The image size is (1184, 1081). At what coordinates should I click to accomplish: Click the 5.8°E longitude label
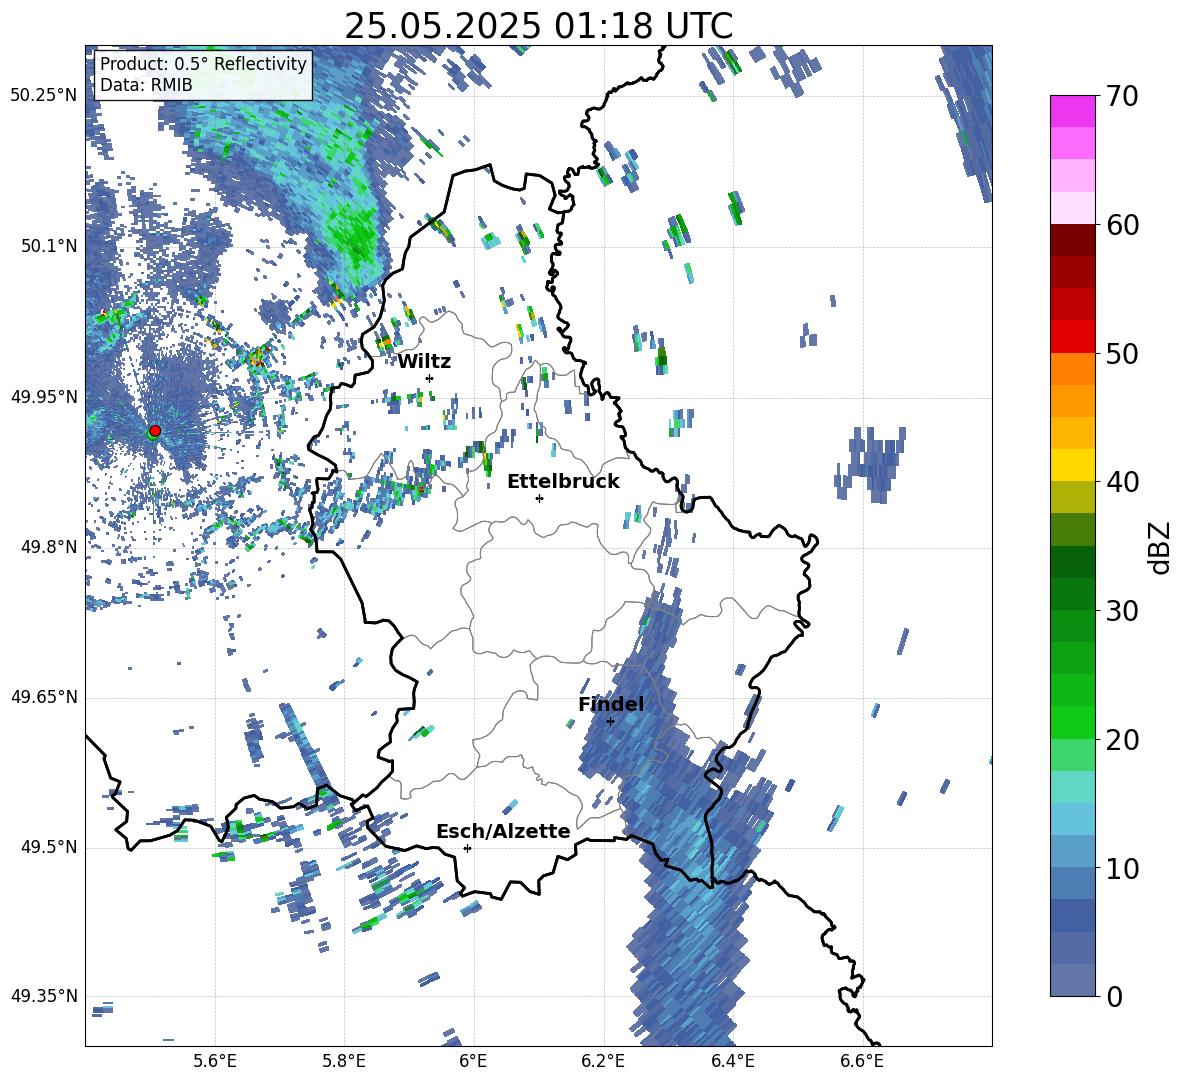coord(344,1061)
